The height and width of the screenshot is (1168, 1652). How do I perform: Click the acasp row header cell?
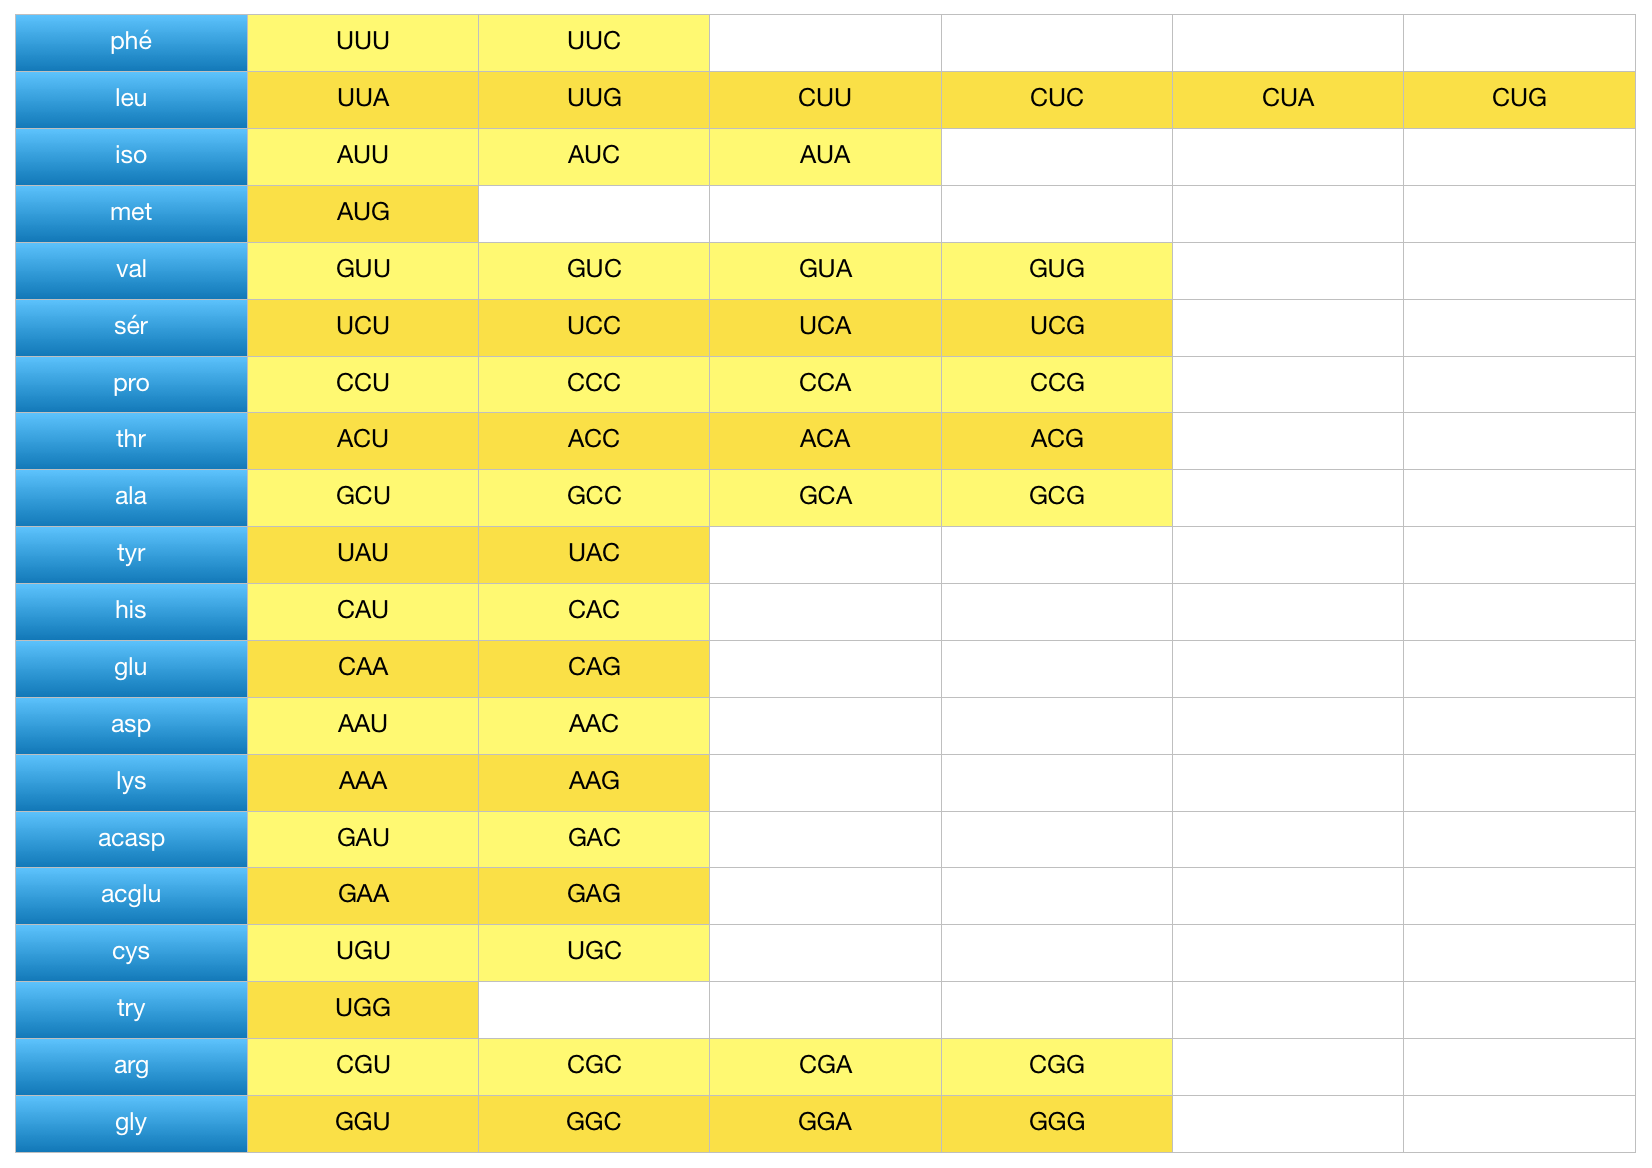coord(131,839)
